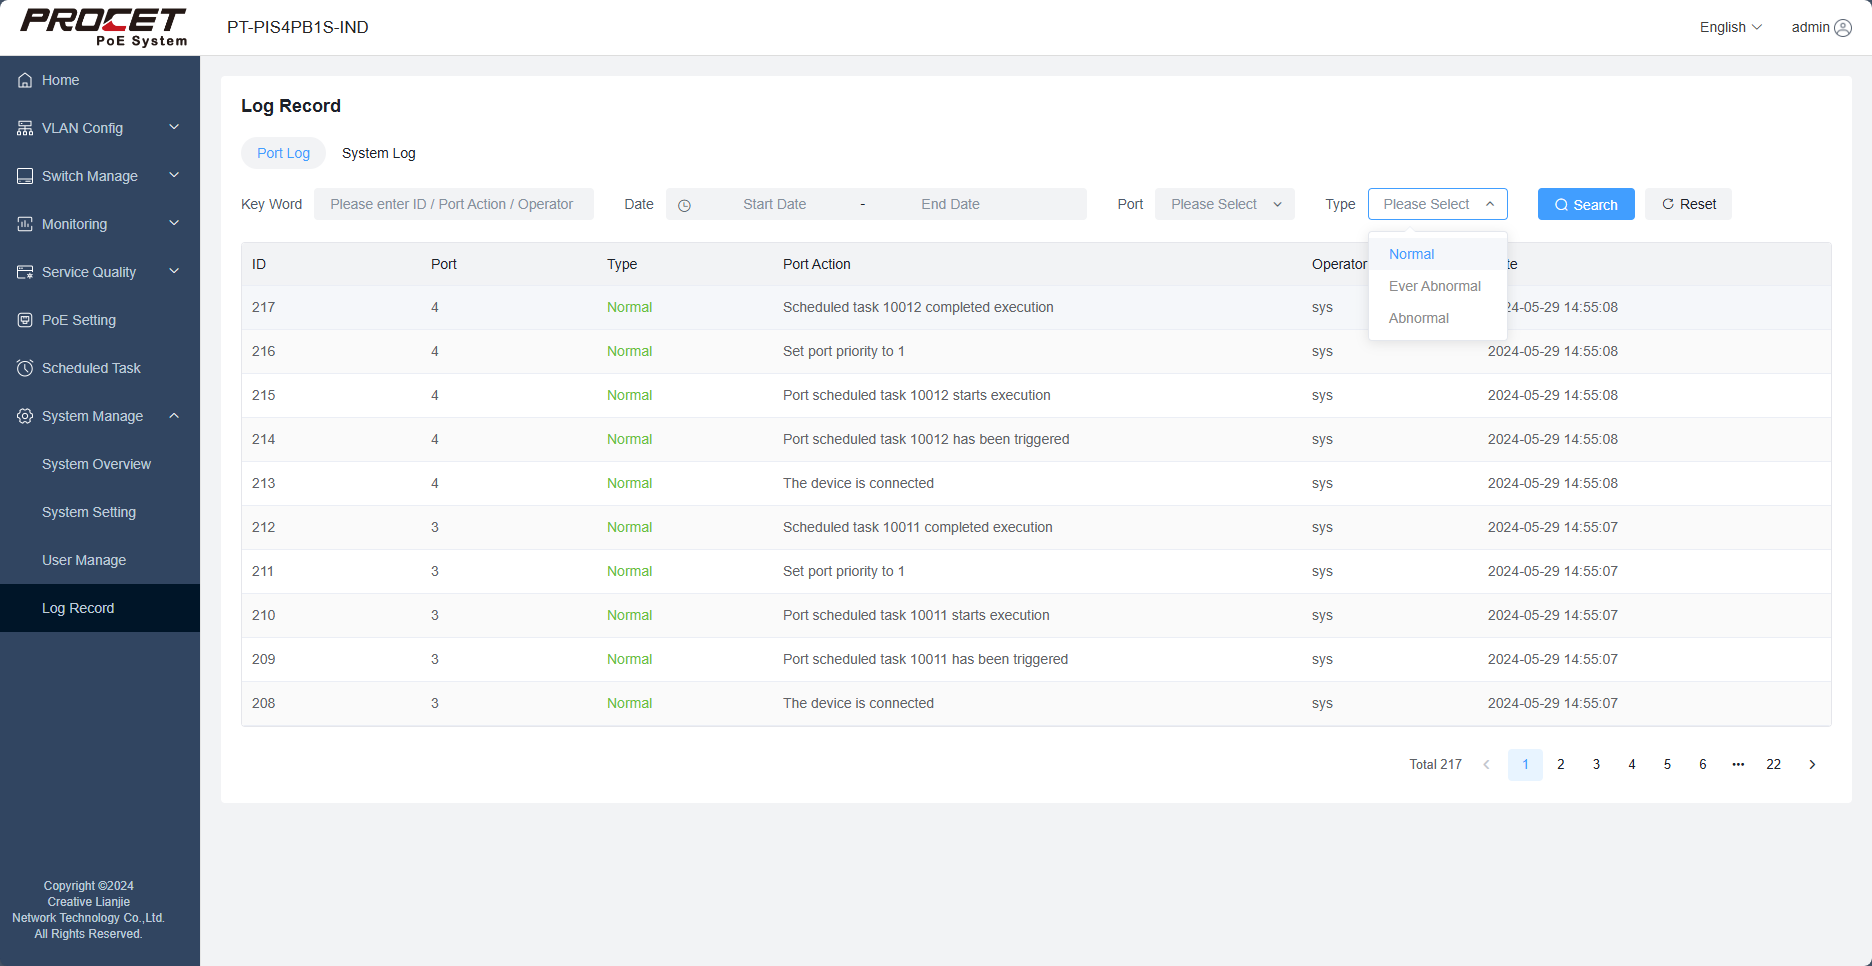This screenshot has height=966, width=1872.
Task: Choose Abnormal option in Type dropdown
Action: pyautogui.click(x=1418, y=318)
